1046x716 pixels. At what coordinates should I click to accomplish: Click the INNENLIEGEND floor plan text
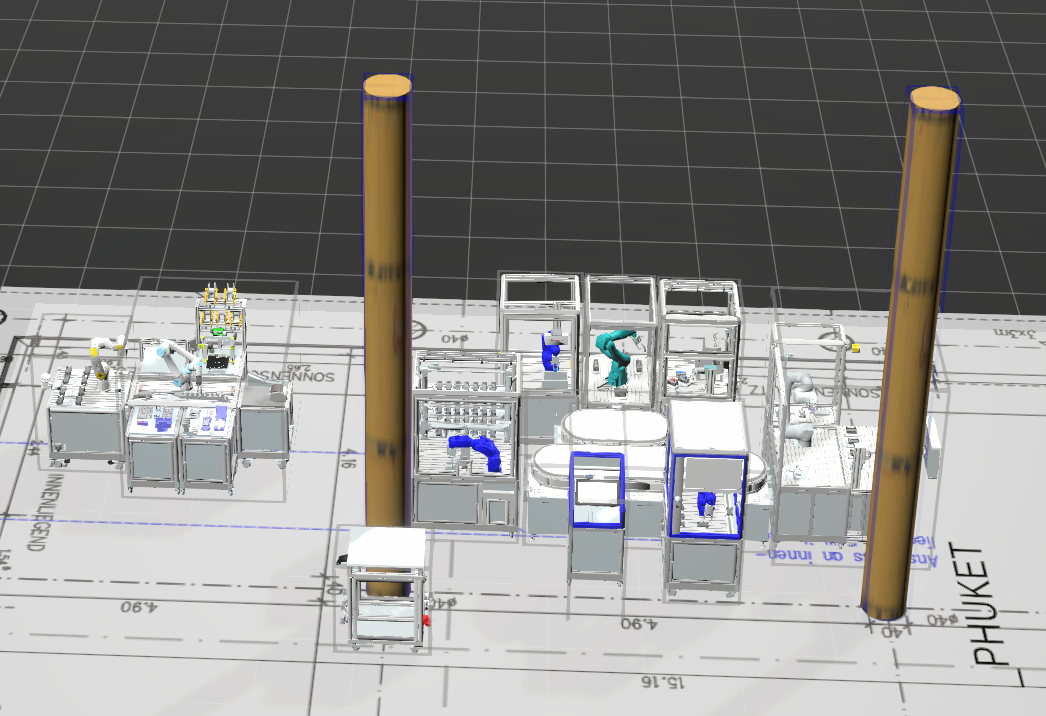coord(29,512)
